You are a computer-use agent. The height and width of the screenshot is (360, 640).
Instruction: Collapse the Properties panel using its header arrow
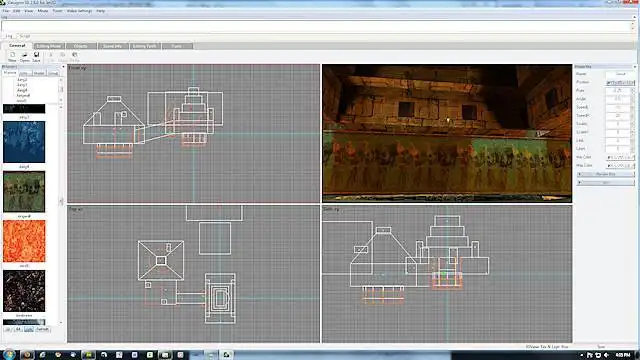click(635, 66)
